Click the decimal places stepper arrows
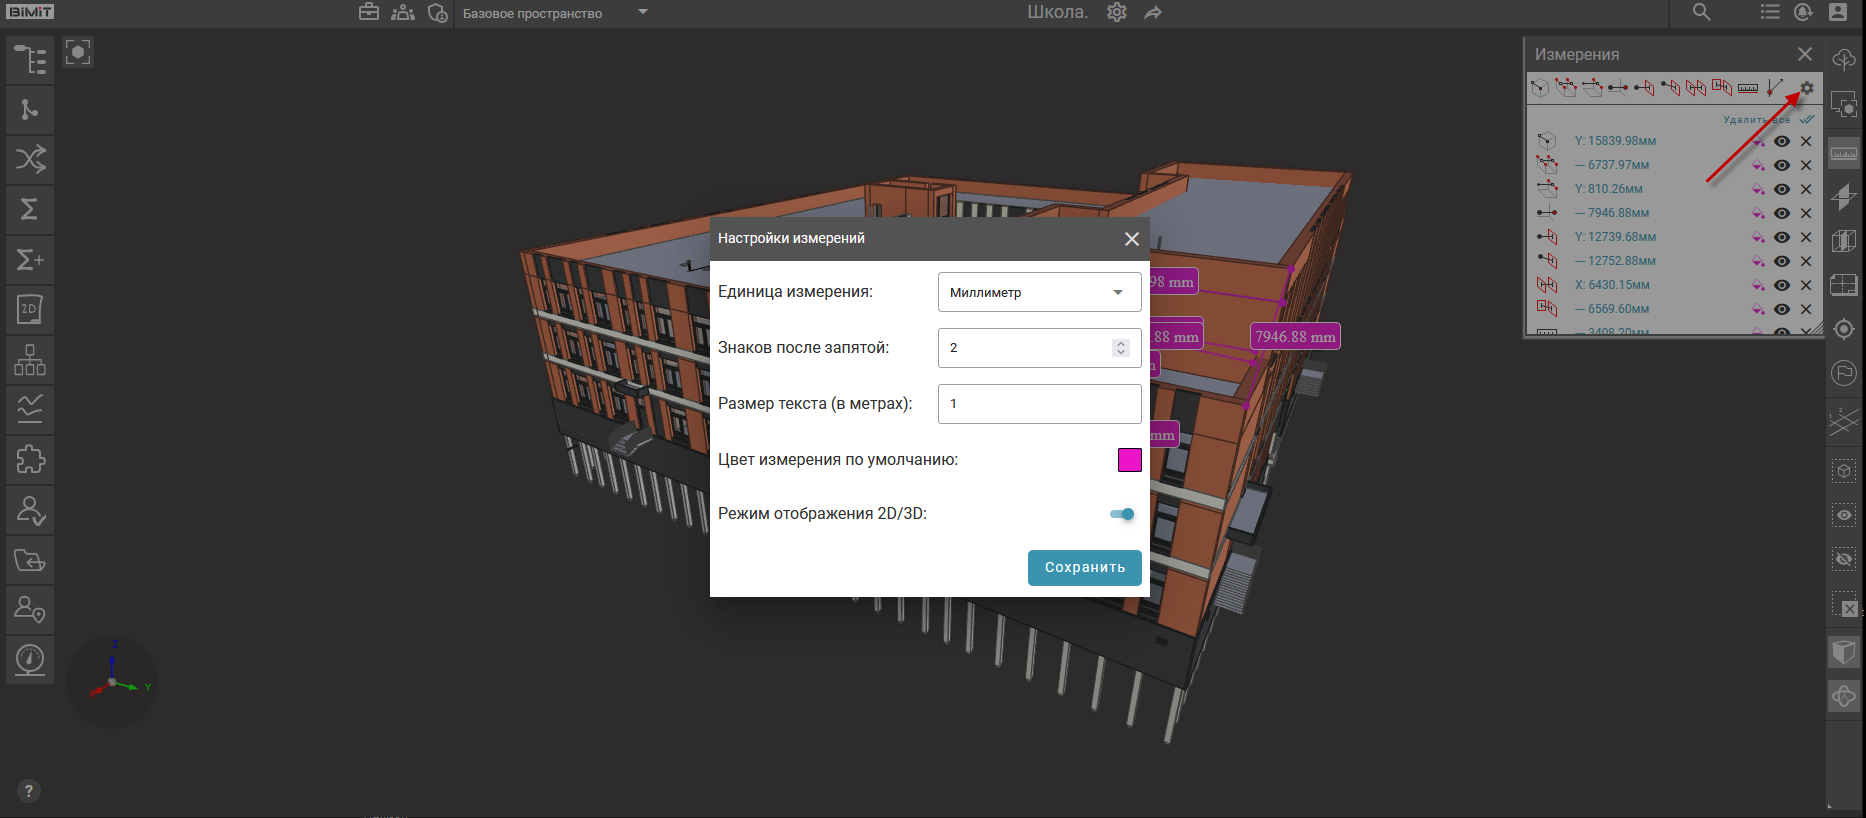The width and height of the screenshot is (1866, 818). point(1120,348)
